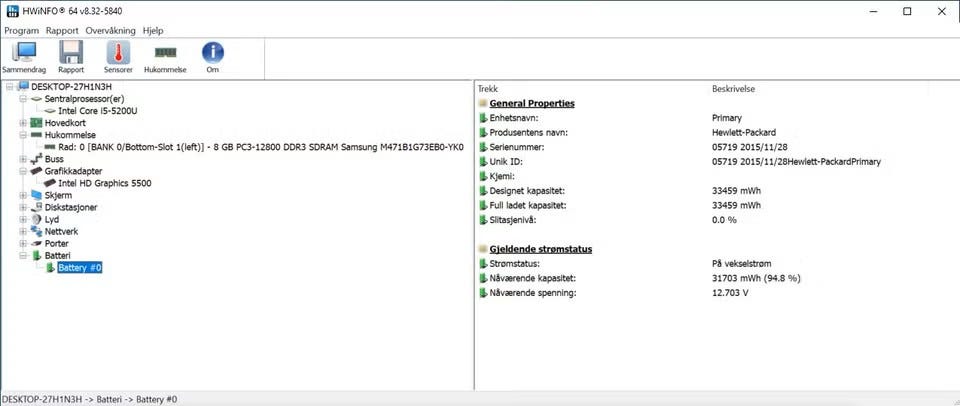Expand the Hovedkort tree node
960x406 pixels.
coord(23,122)
